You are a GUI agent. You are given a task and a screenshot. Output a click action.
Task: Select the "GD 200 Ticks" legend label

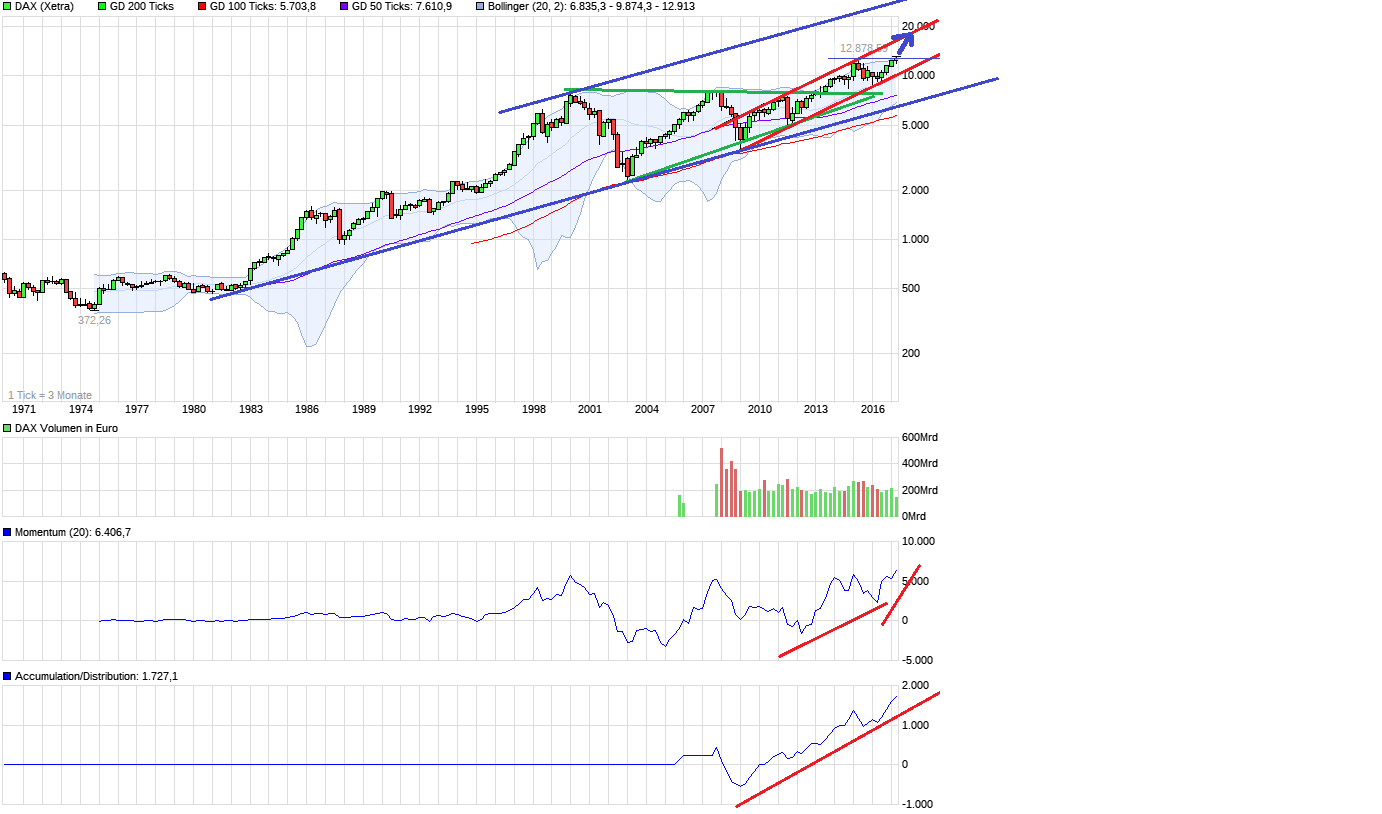(141, 6)
